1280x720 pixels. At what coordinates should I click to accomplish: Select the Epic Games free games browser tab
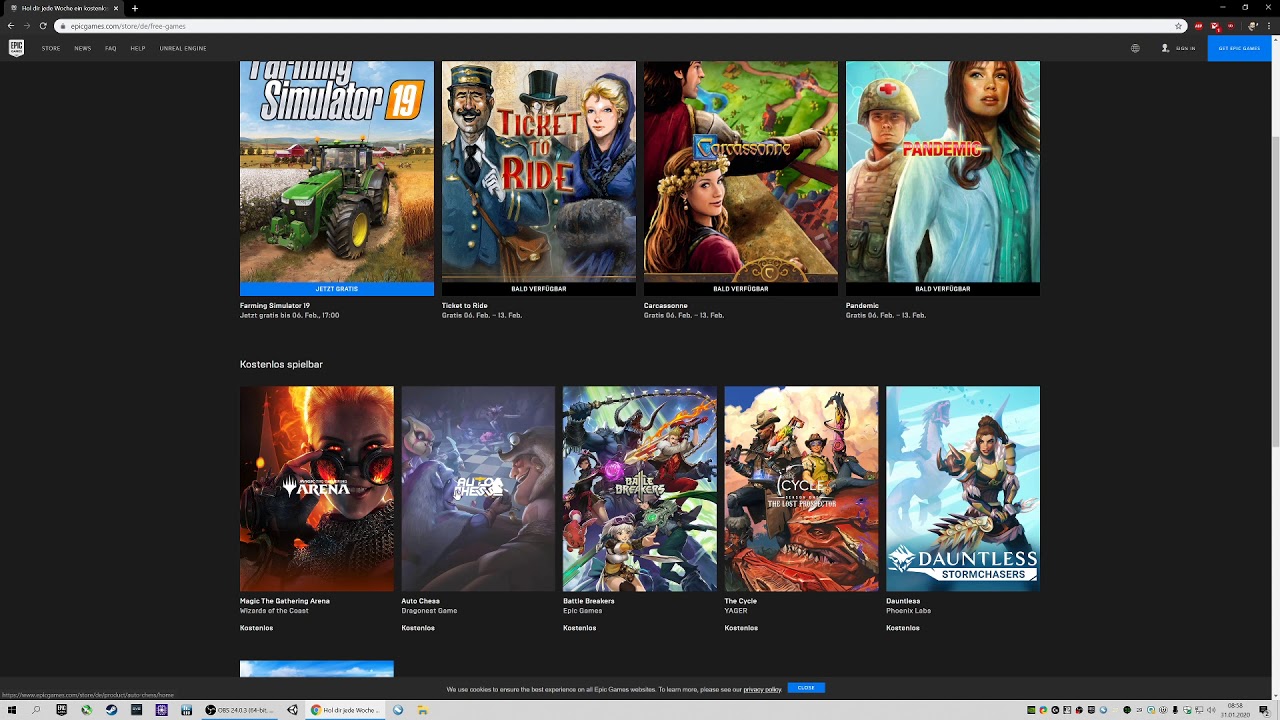pos(62,8)
